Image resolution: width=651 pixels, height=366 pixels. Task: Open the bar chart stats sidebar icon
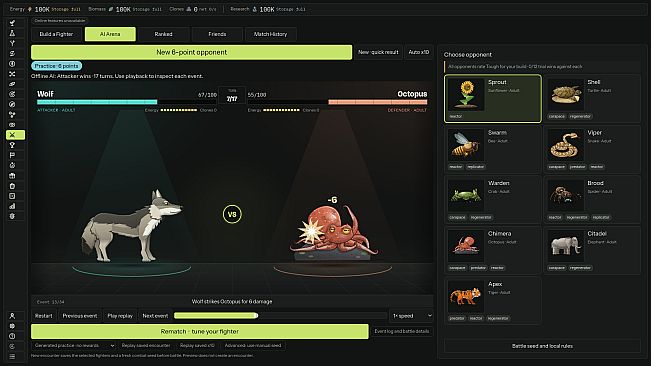click(x=12, y=206)
